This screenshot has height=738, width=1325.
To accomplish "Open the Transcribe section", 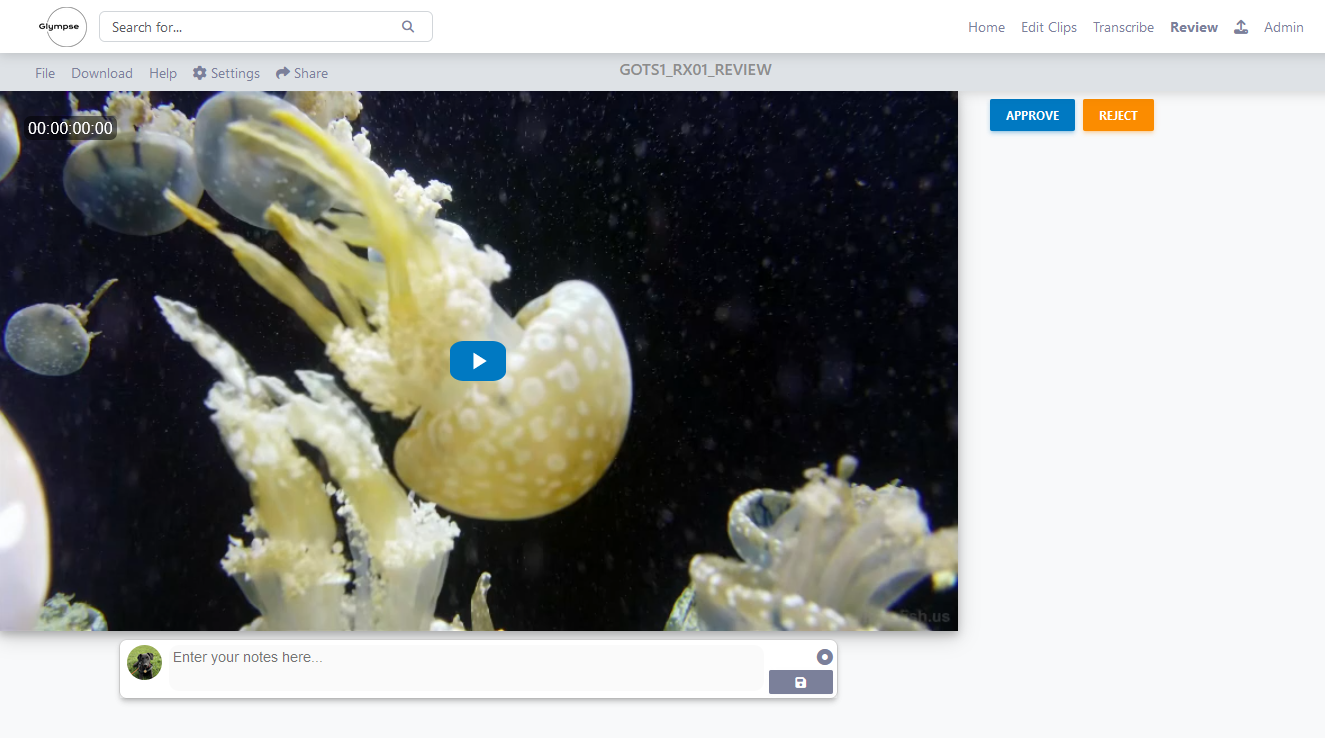I will click(1123, 27).
